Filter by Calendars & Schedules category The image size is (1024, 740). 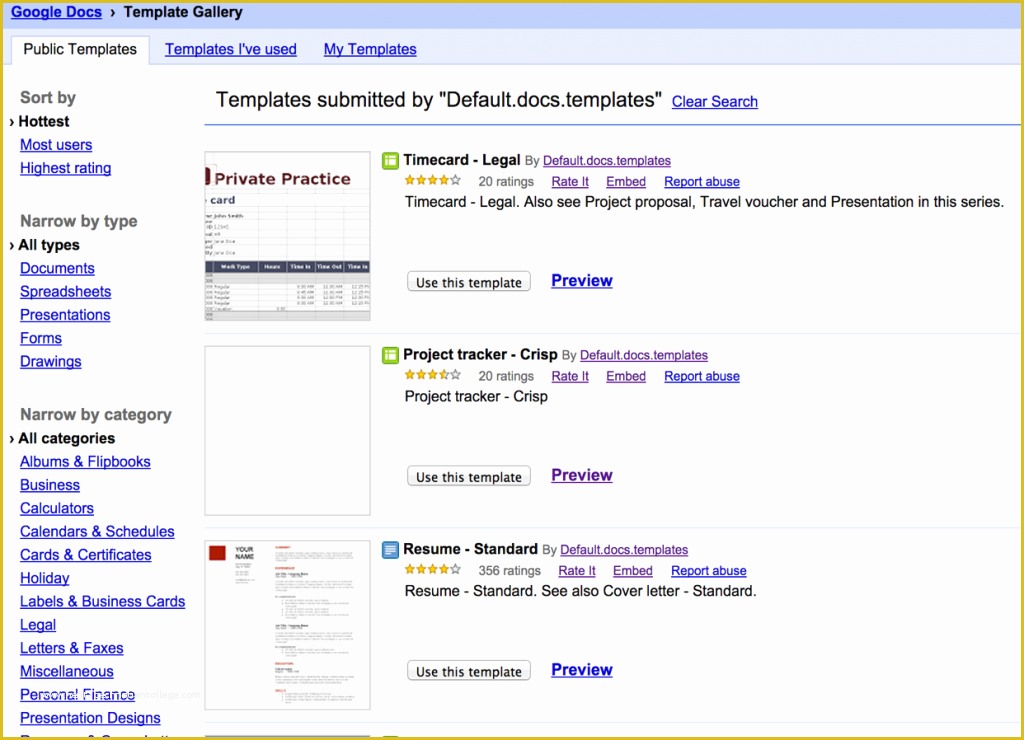coord(97,532)
